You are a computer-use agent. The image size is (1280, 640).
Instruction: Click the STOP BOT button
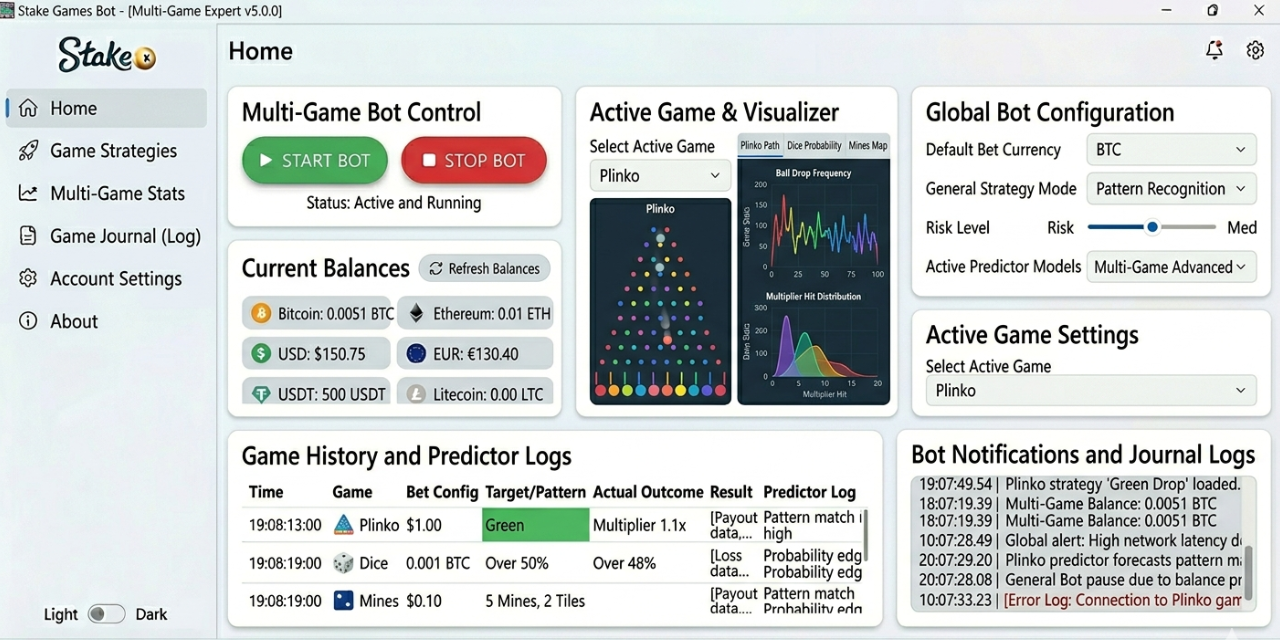click(x=474, y=160)
